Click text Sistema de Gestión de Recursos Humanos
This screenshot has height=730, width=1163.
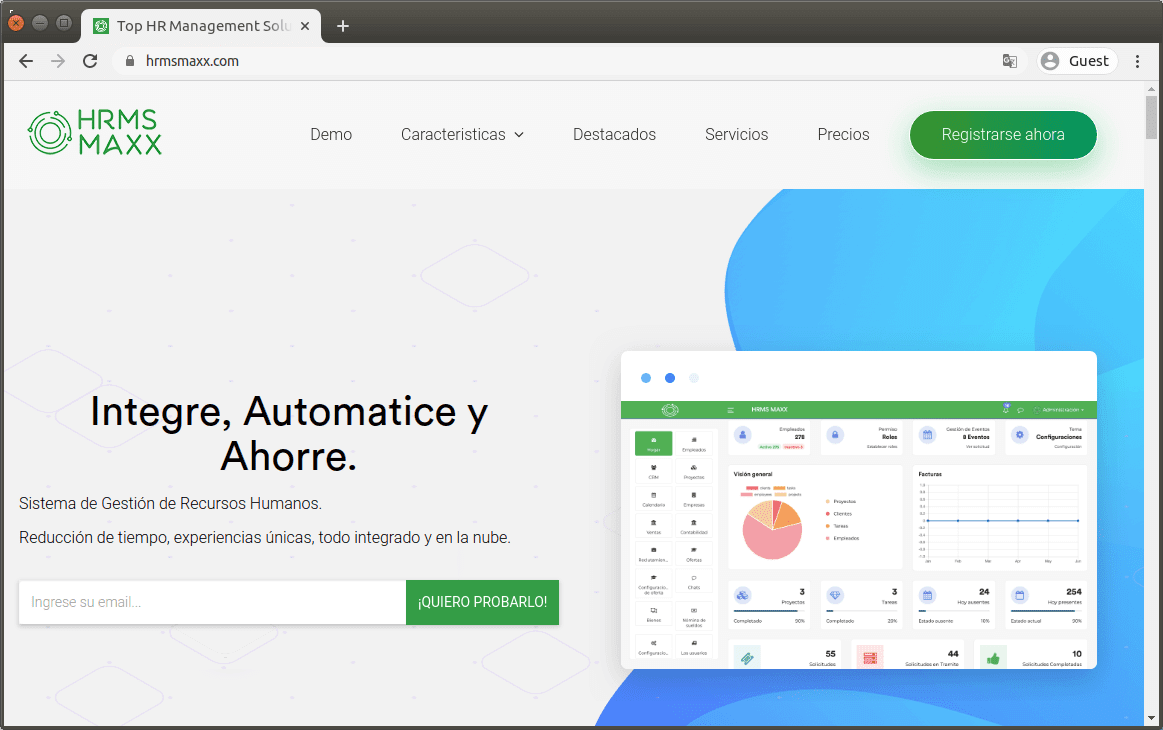170,504
